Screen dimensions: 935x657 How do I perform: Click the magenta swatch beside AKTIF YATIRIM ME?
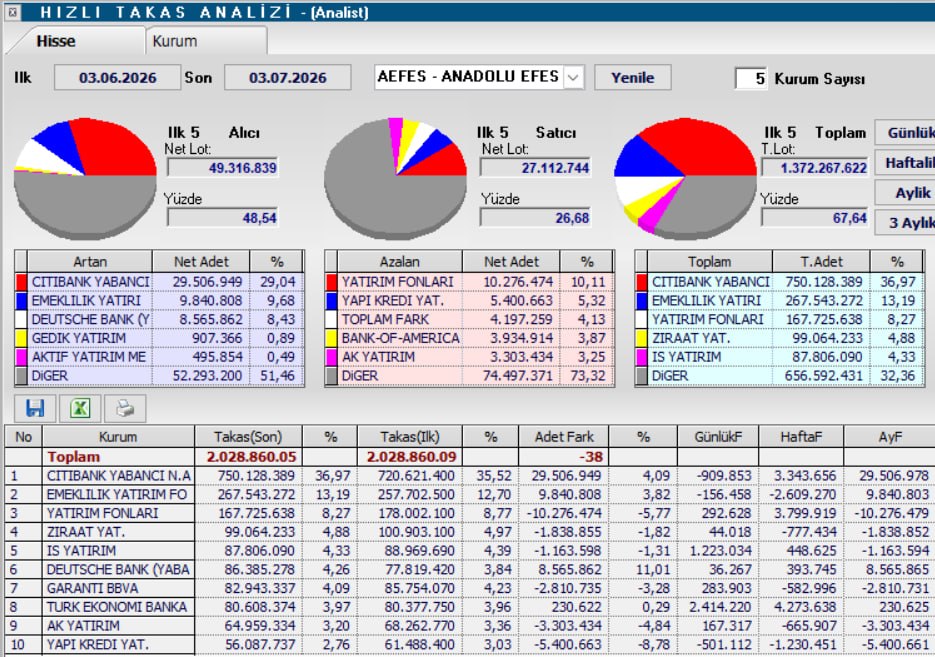click(21, 357)
